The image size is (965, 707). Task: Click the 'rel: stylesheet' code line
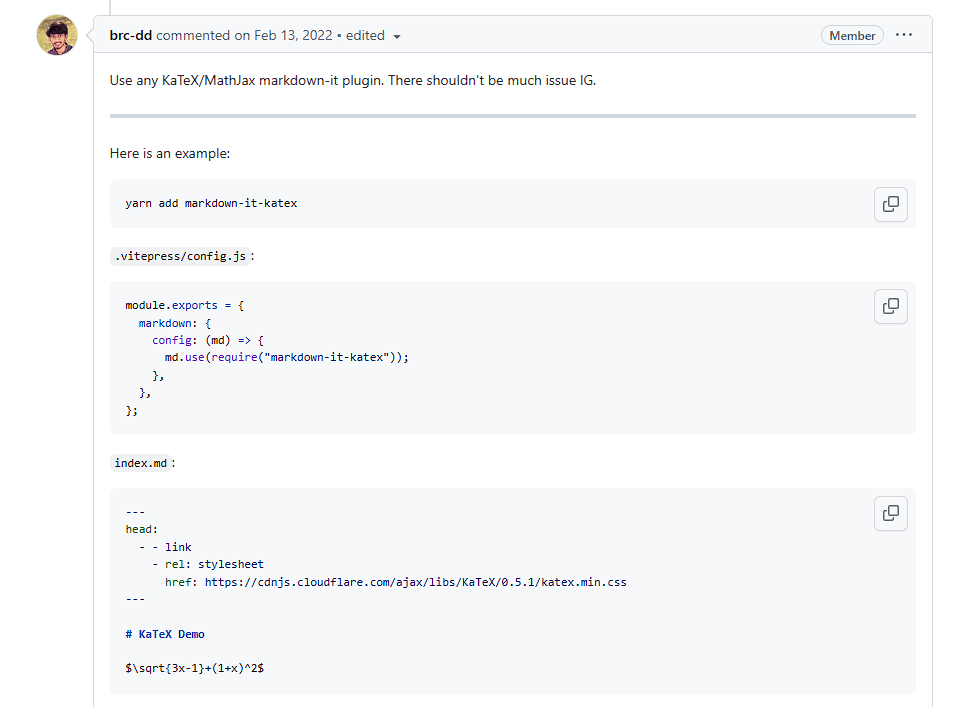[x=214, y=564]
